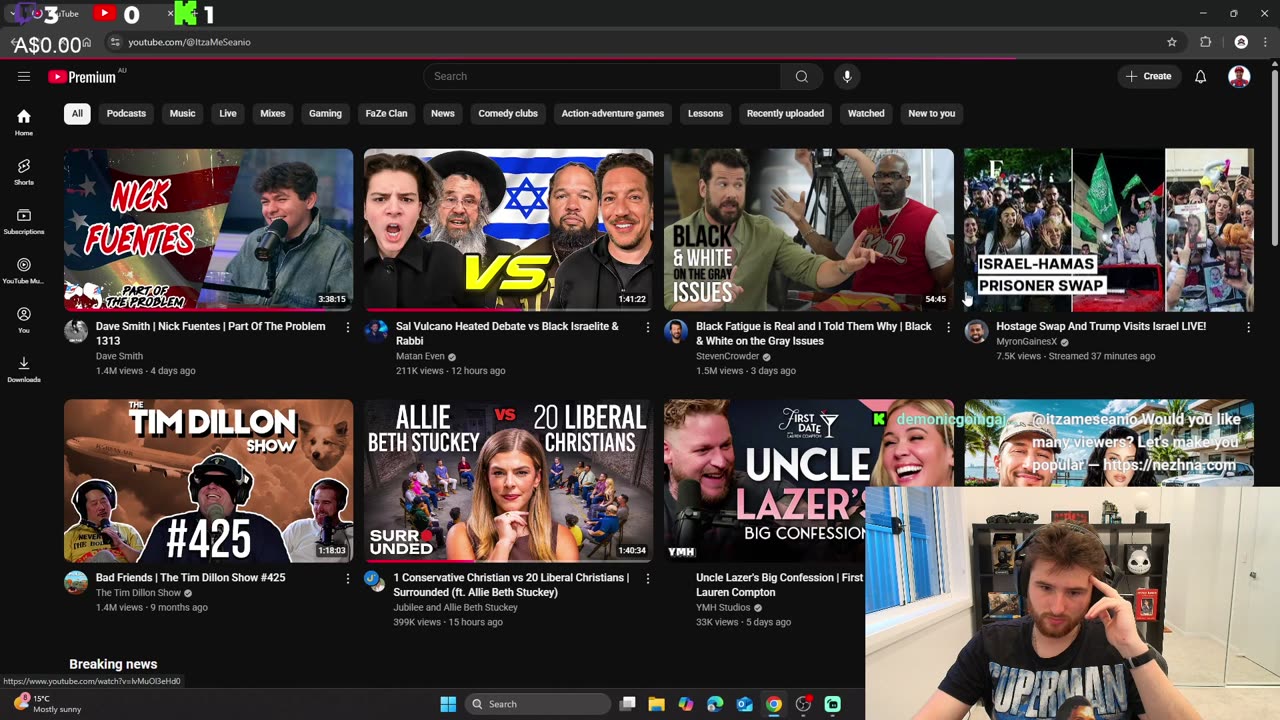
Task: Type in the YouTube search field
Action: [x=600, y=76]
